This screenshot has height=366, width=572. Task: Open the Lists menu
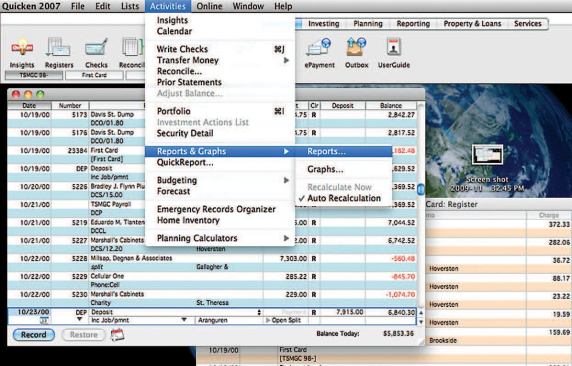click(130, 6)
